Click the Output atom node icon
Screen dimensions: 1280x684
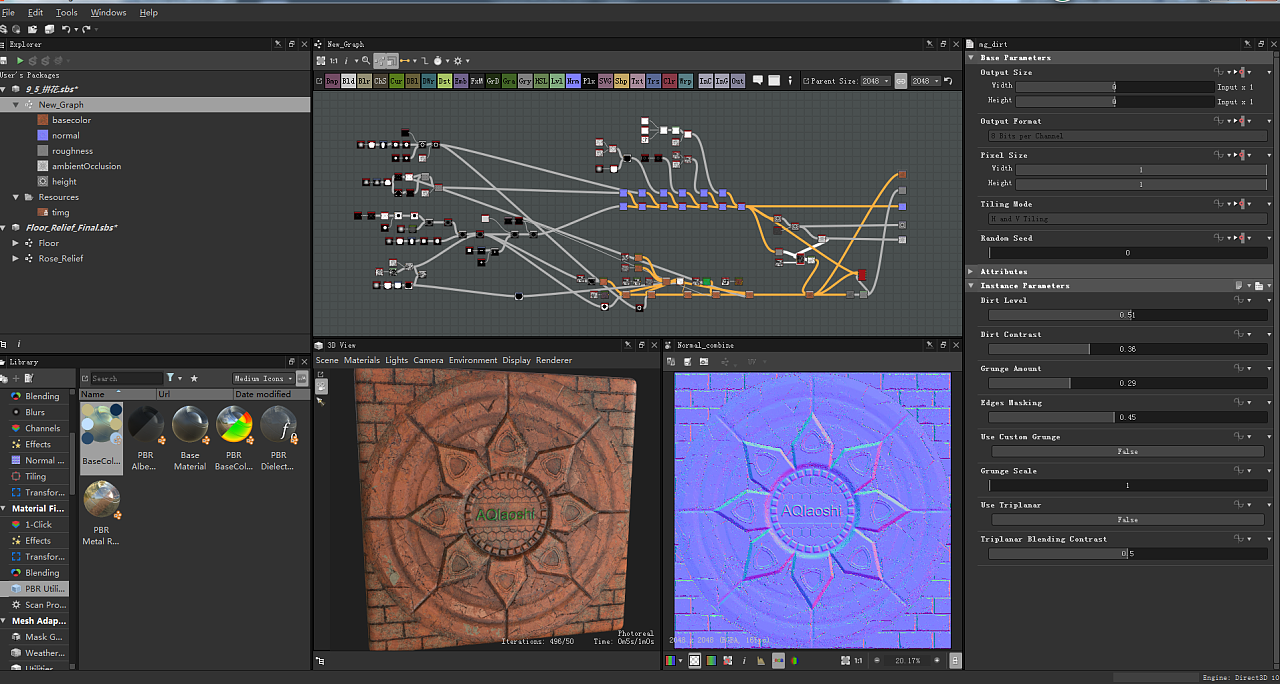point(737,81)
